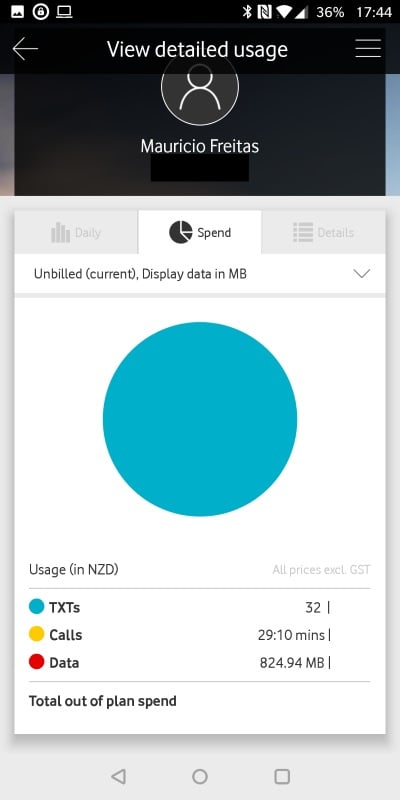Select the TXTs usage row
Screen dimensions: 400x800
[x=200, y=607]
